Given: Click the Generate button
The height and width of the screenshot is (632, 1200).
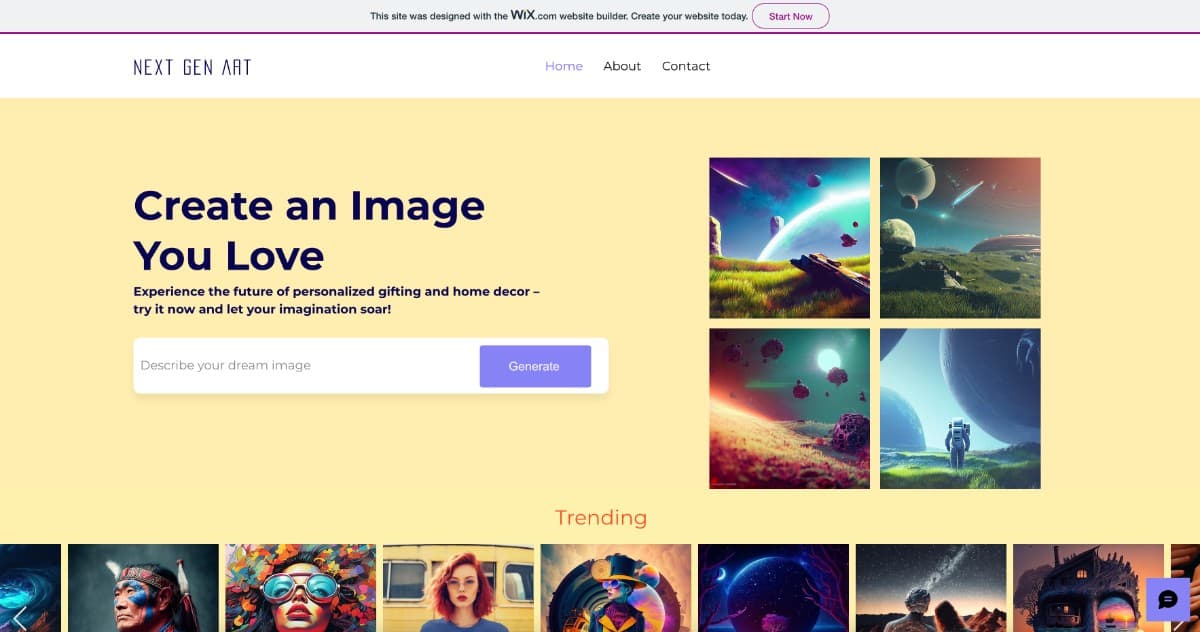Looking at the screenshot, I should (535, 366).
